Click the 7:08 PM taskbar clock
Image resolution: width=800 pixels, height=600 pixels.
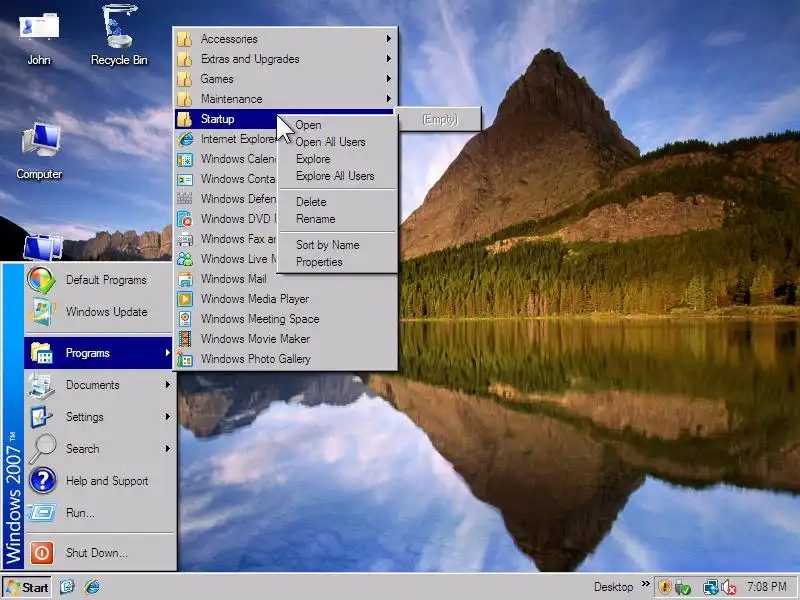click(x=766, y=587)
